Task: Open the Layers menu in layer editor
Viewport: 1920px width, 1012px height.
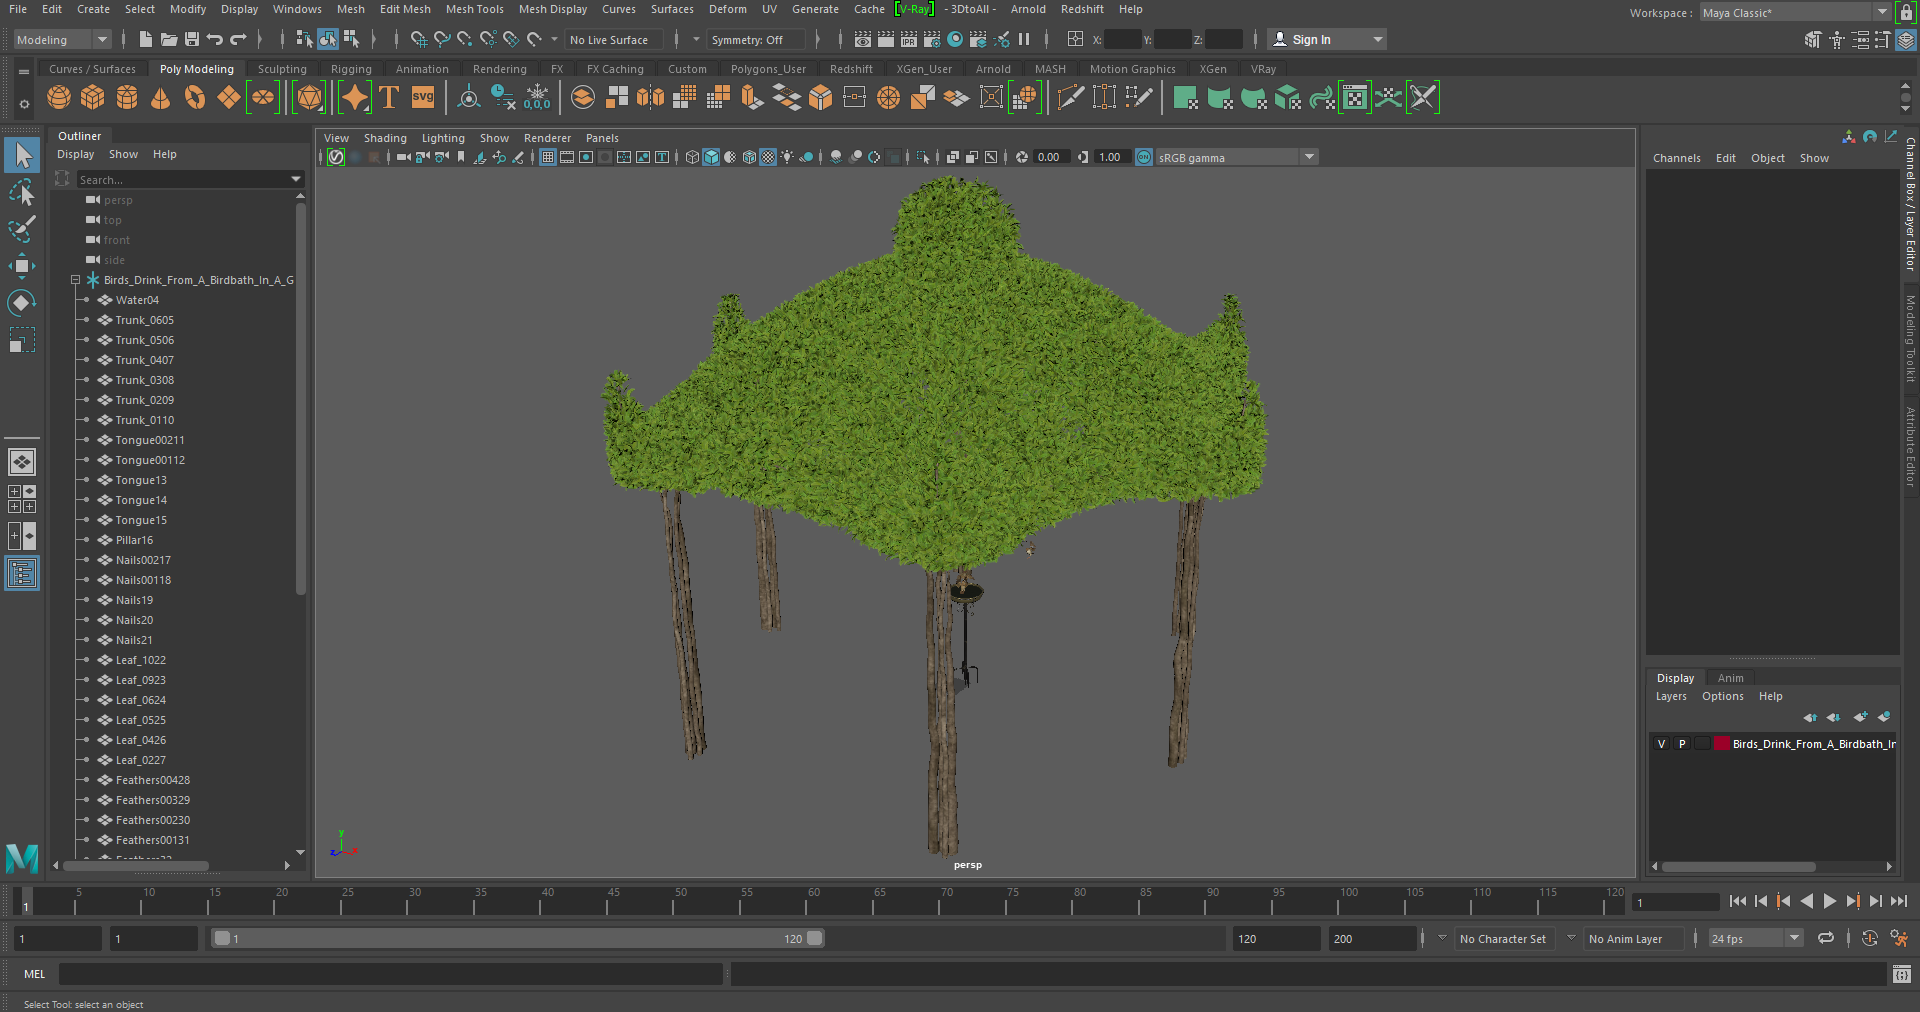Action: [x=1671, y=696]
